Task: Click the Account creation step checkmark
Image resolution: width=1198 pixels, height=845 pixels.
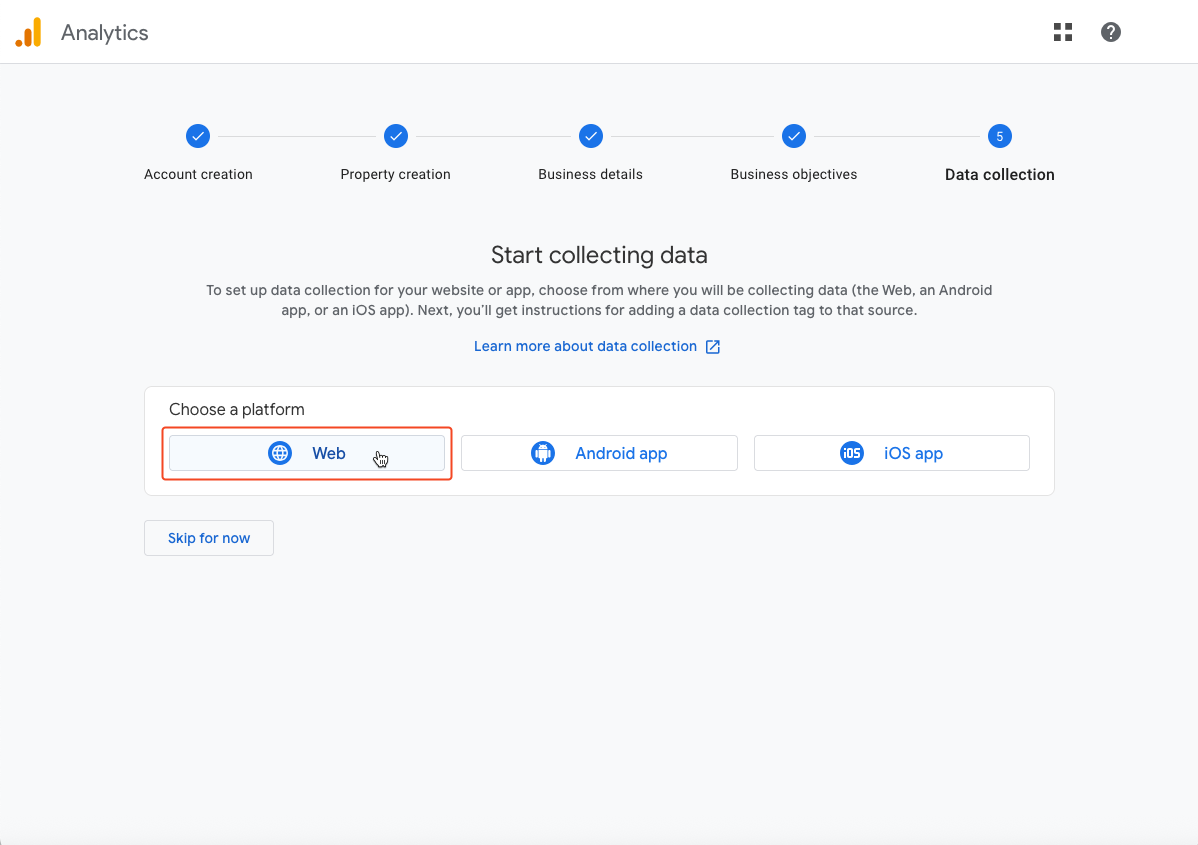Action: 198,136
